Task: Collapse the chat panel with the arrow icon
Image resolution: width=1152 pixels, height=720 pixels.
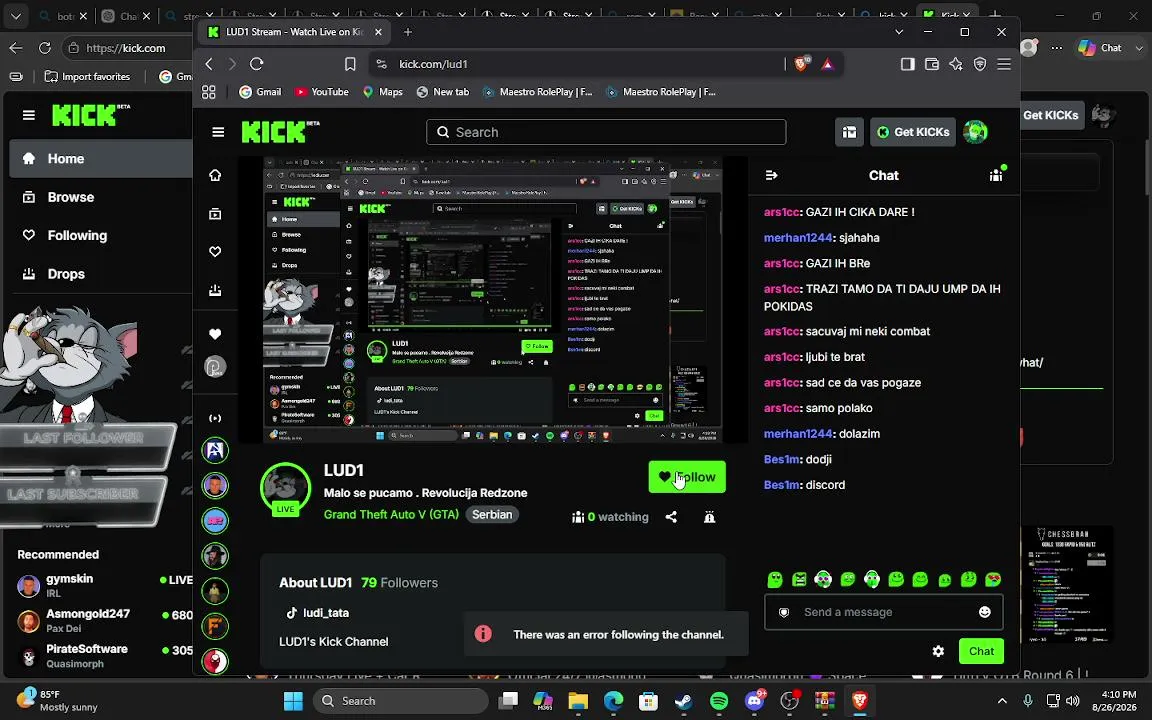Action: tap(771, 176)
